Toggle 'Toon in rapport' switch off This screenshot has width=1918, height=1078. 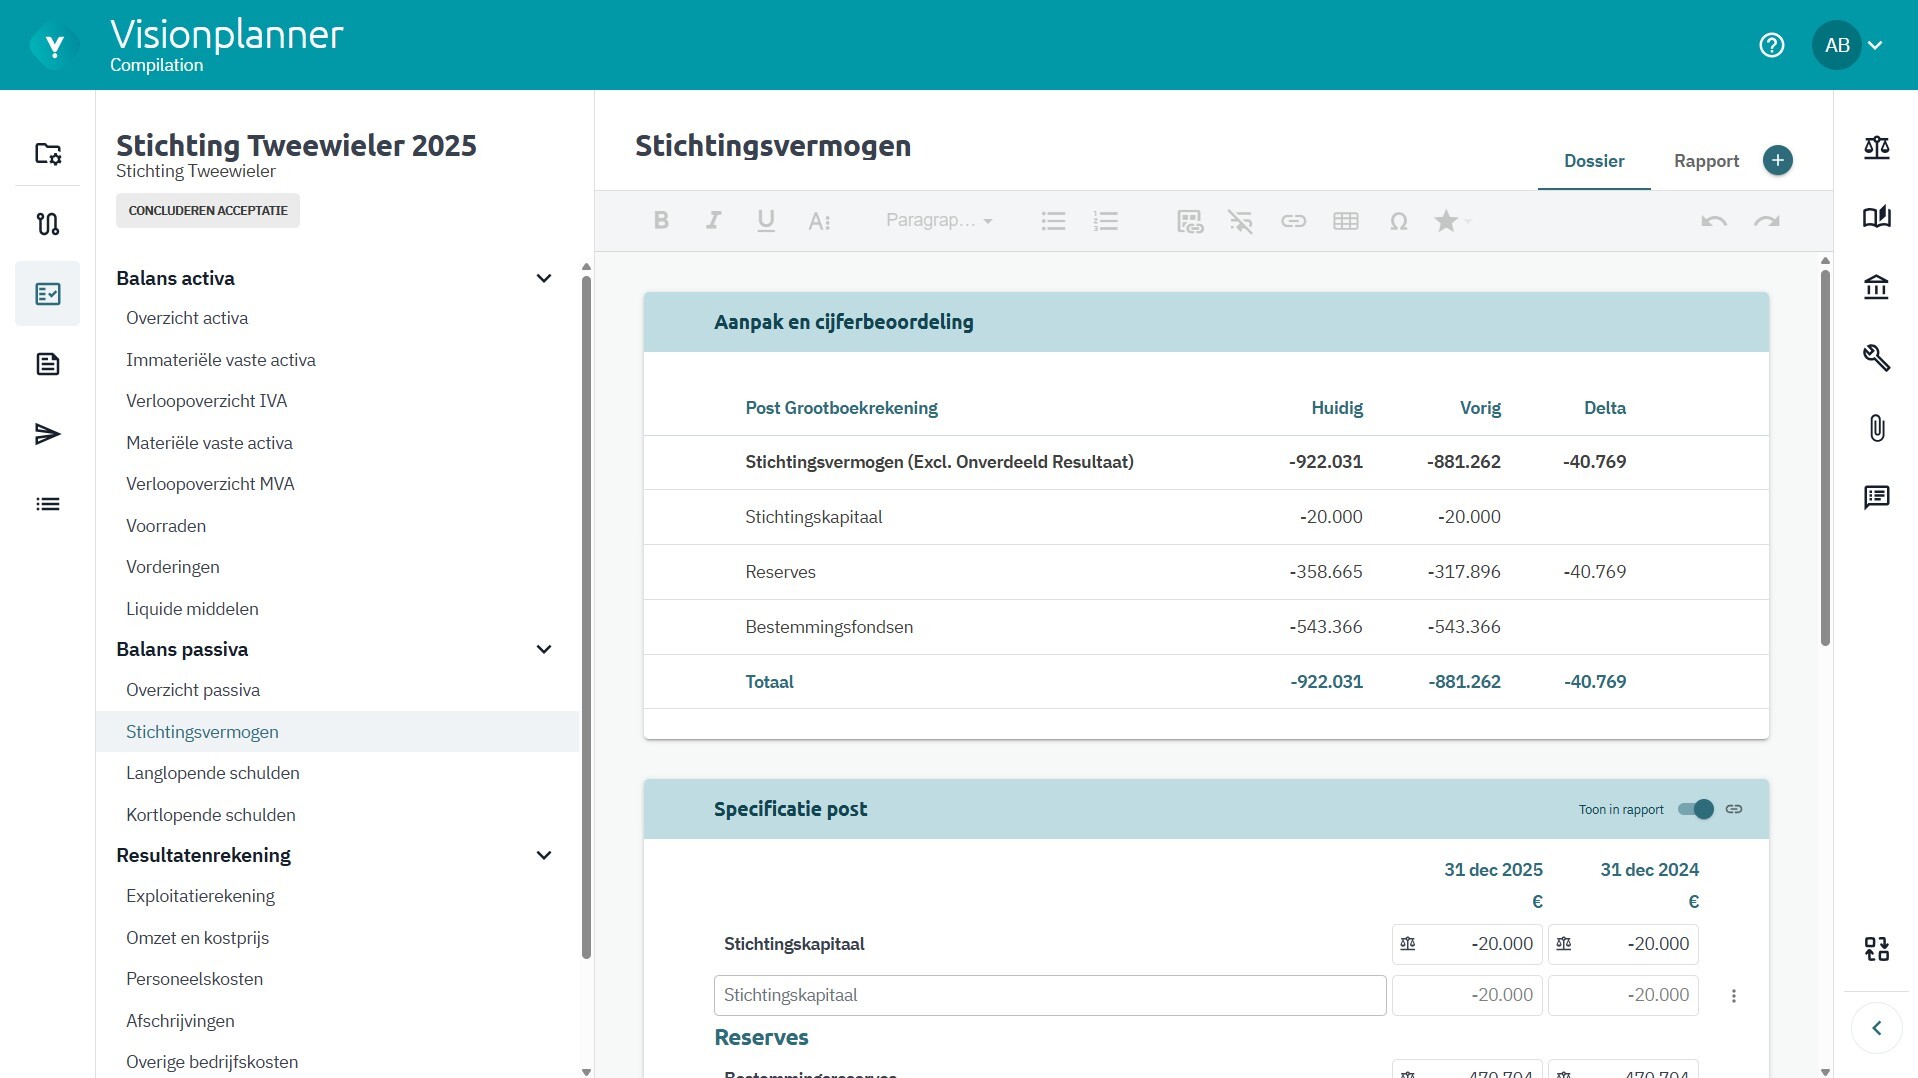(1695, 809)
